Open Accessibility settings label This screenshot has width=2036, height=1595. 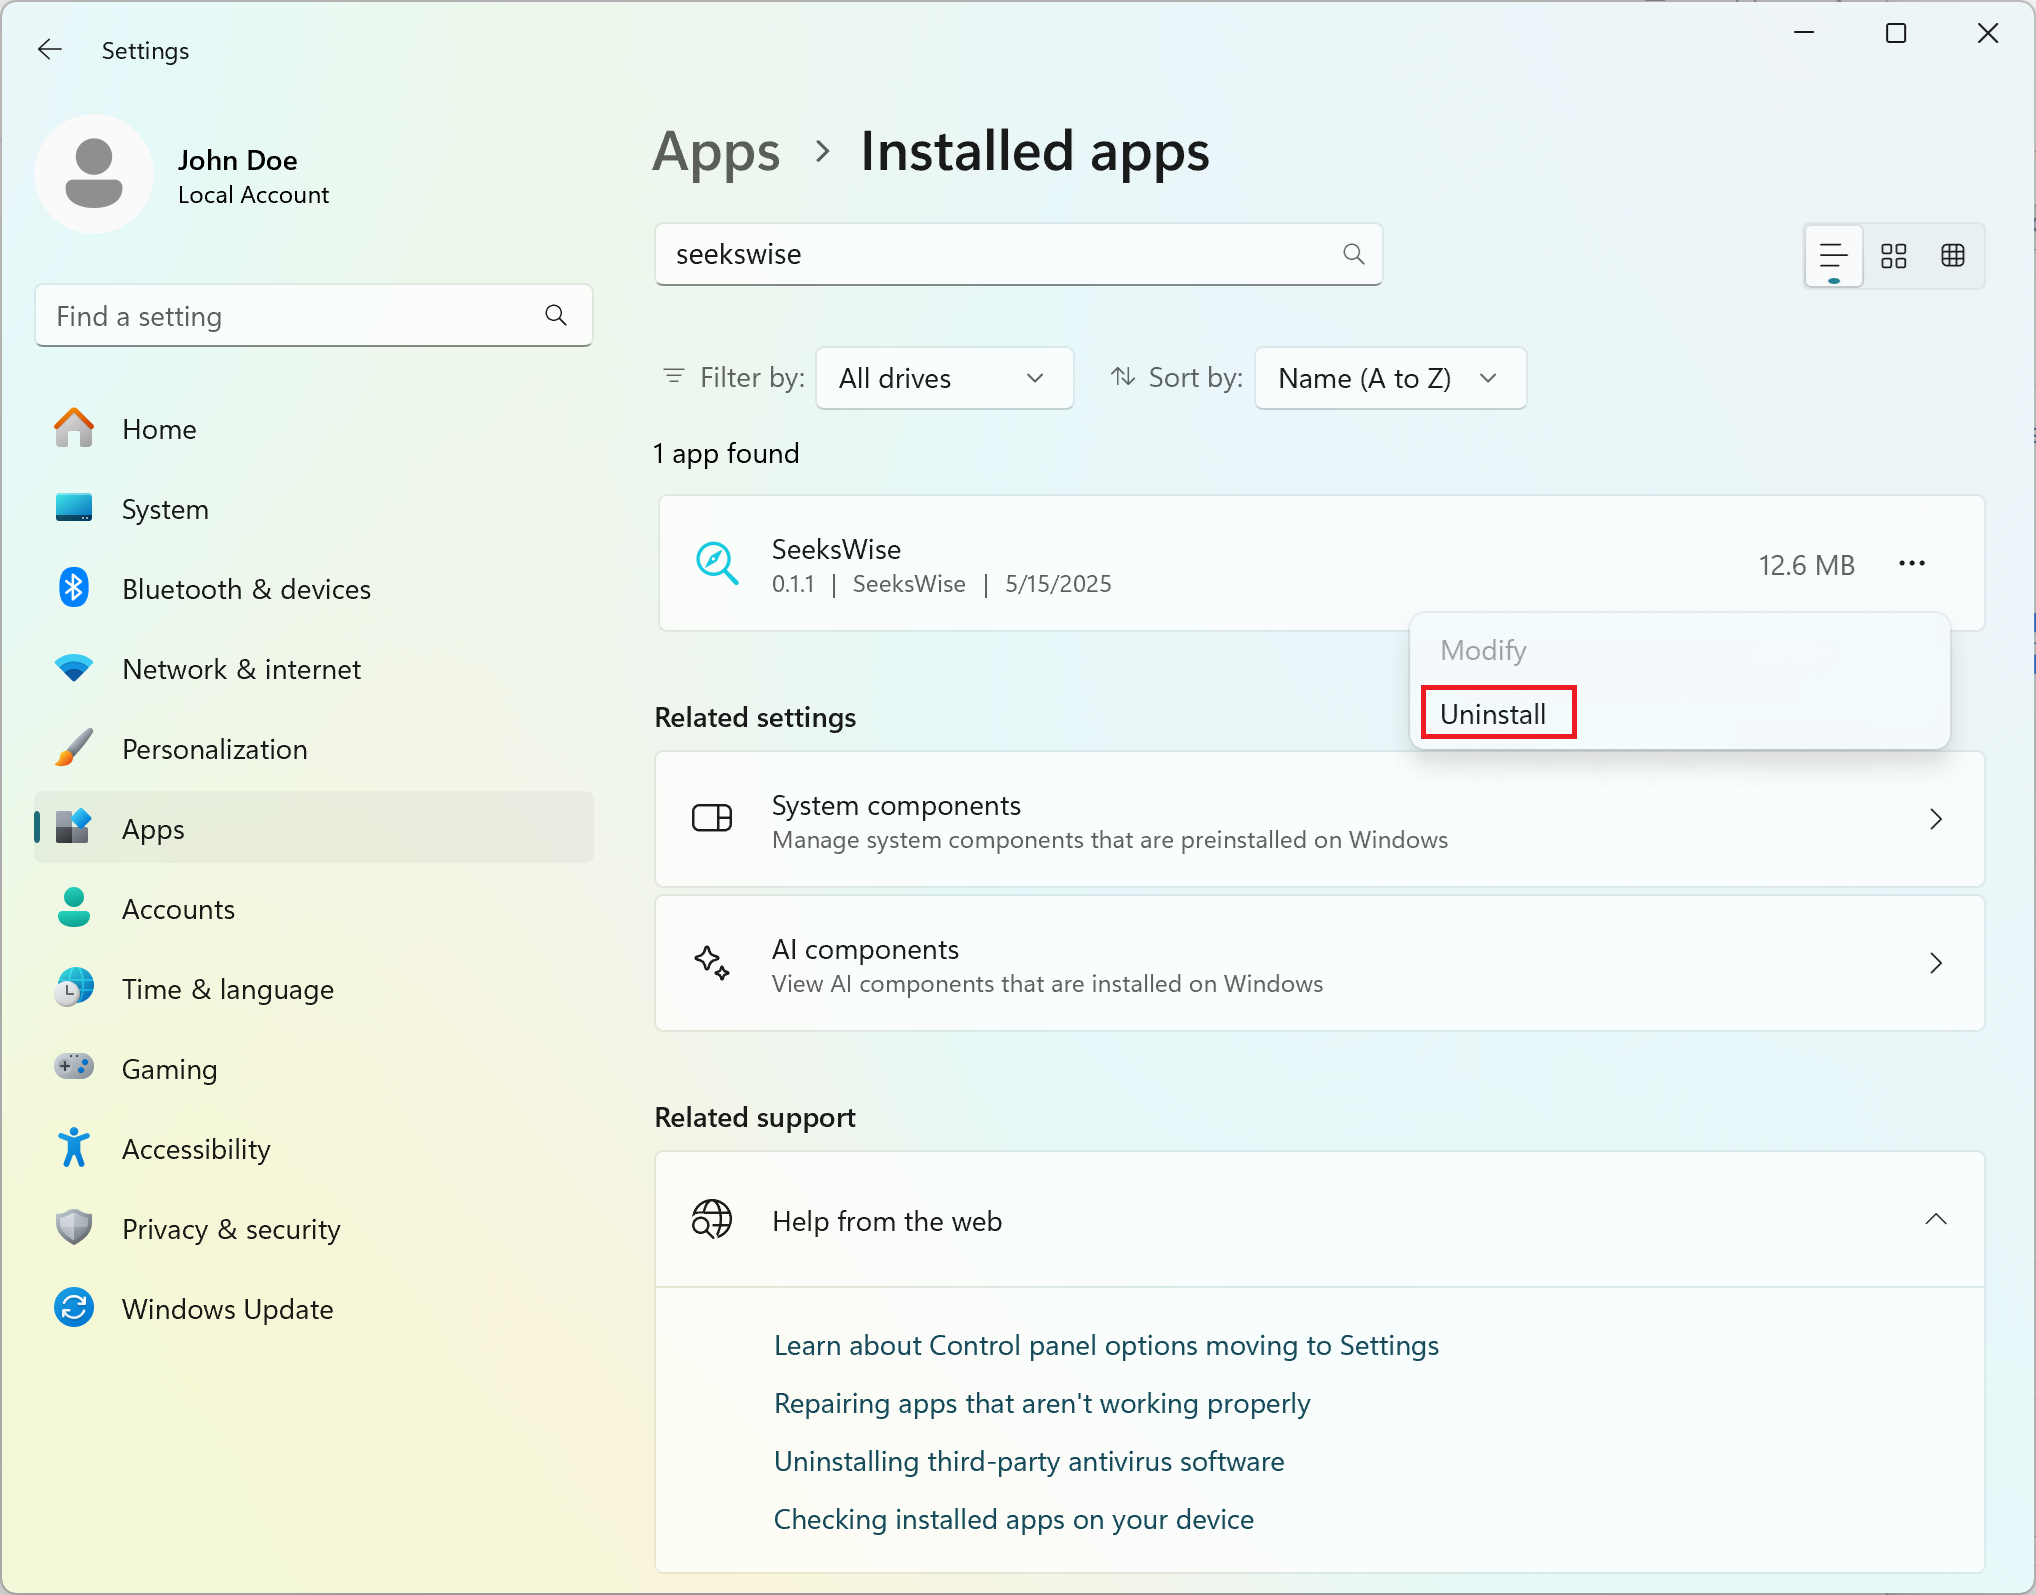click(x=196, y=1149)
